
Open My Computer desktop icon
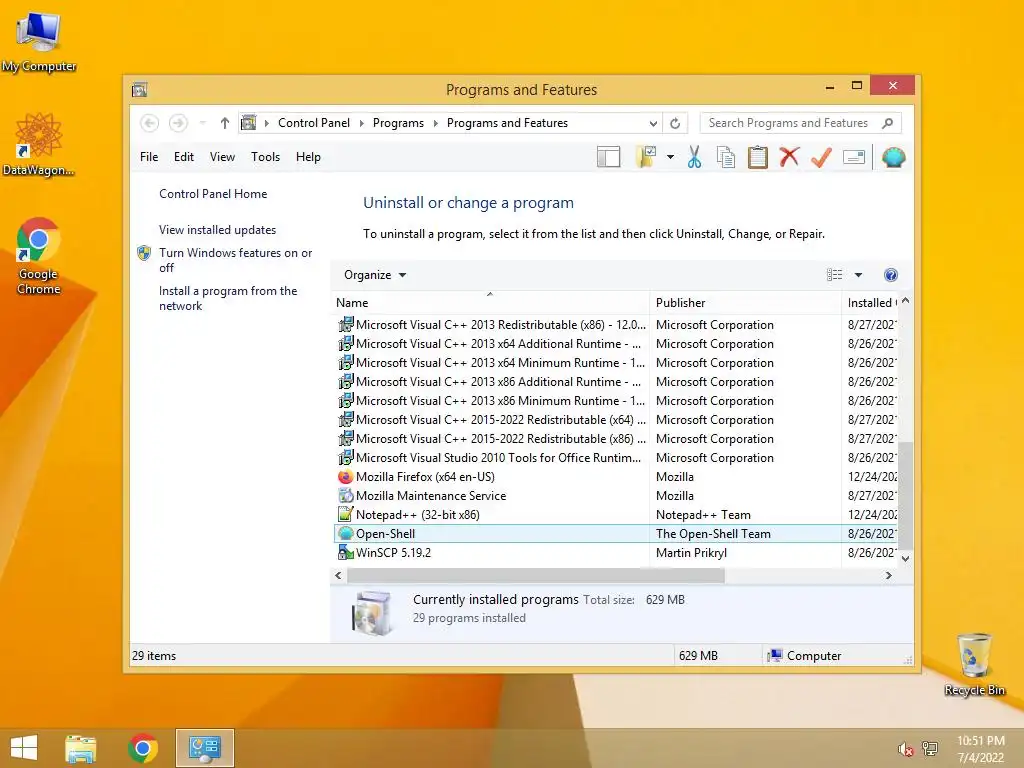[x=39, y=40]
